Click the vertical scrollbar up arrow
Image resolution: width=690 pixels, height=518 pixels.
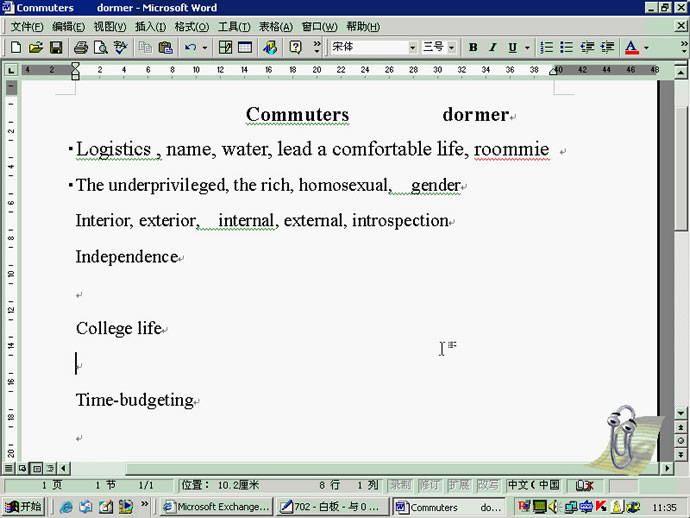pos(681,71)
